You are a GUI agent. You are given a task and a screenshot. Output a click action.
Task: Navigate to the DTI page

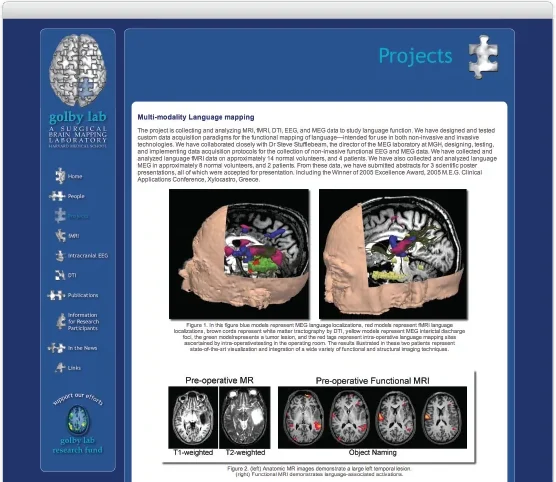(72, 275)
